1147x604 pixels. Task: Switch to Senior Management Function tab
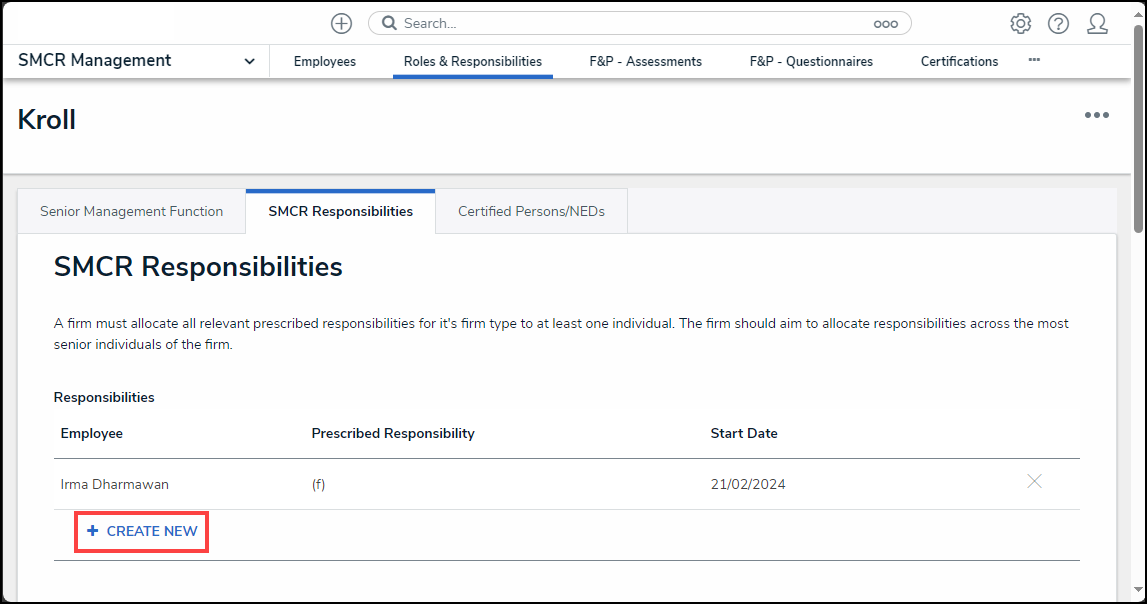point(131,211)
